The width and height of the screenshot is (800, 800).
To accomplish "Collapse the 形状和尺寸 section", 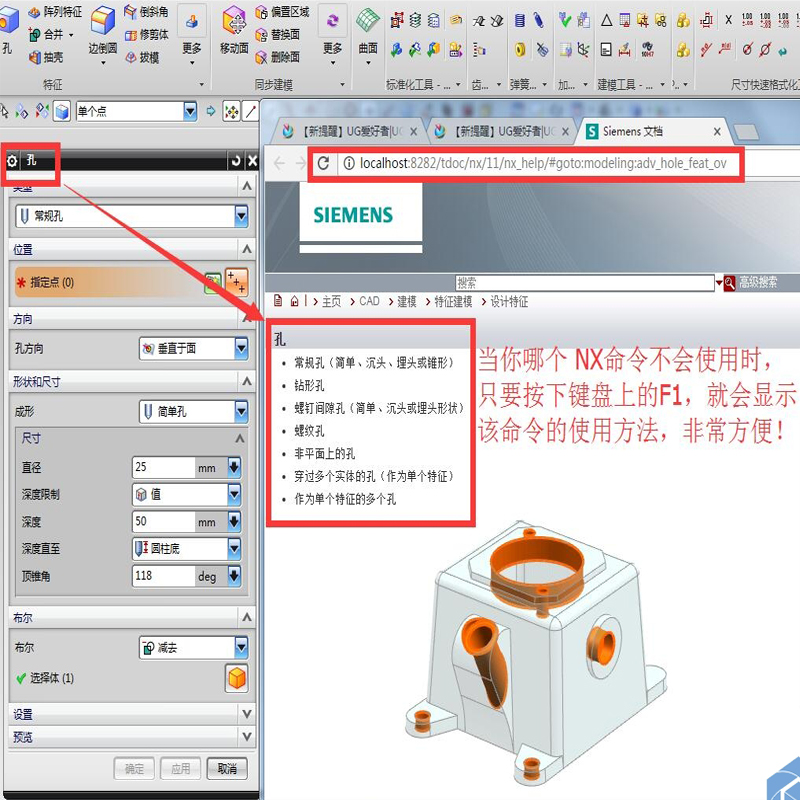I will pos(246,381).
